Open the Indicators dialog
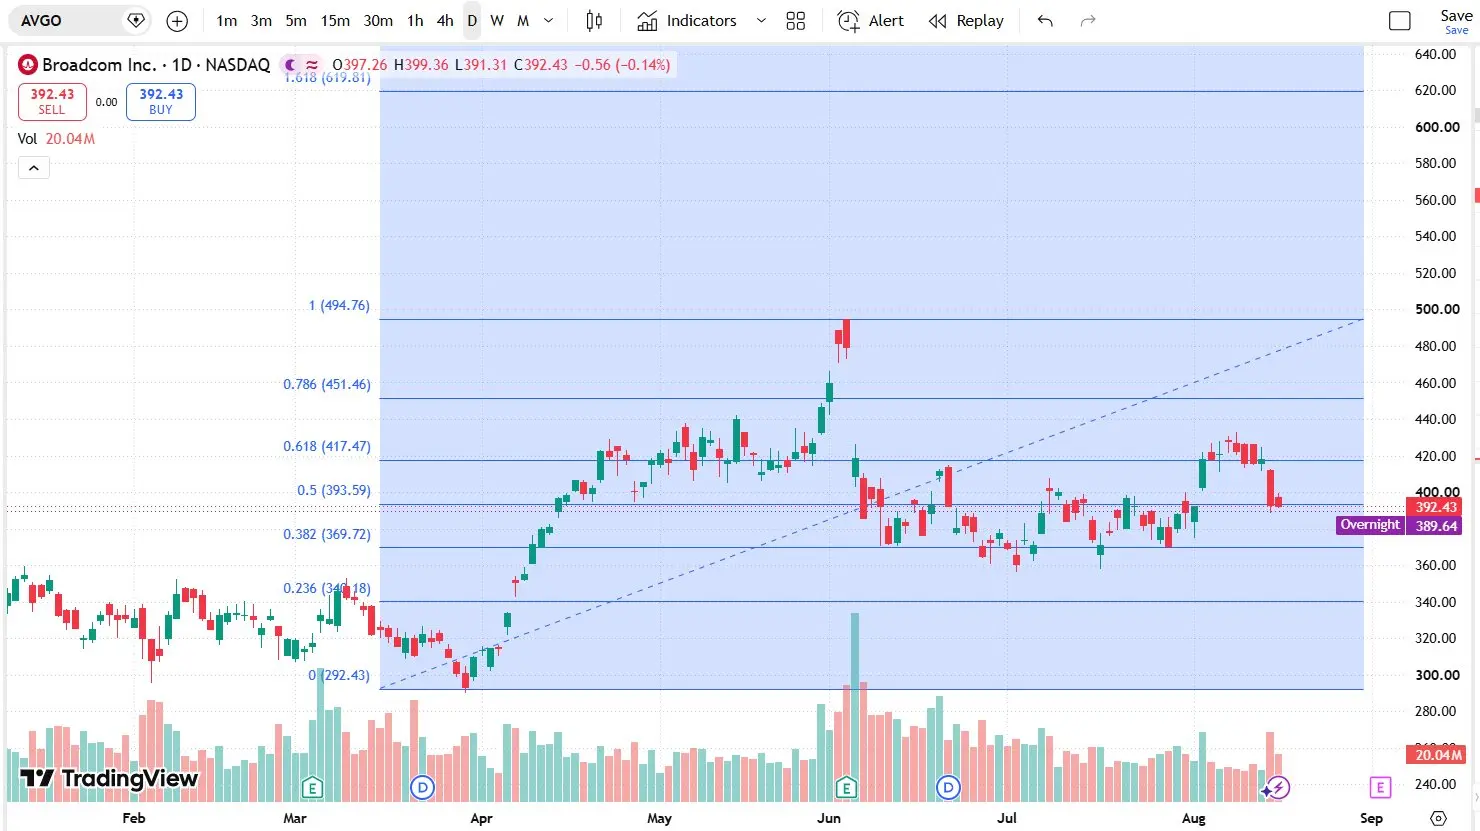The width and height of the screenshot is (1480, 831). click(x=687, y=20)
